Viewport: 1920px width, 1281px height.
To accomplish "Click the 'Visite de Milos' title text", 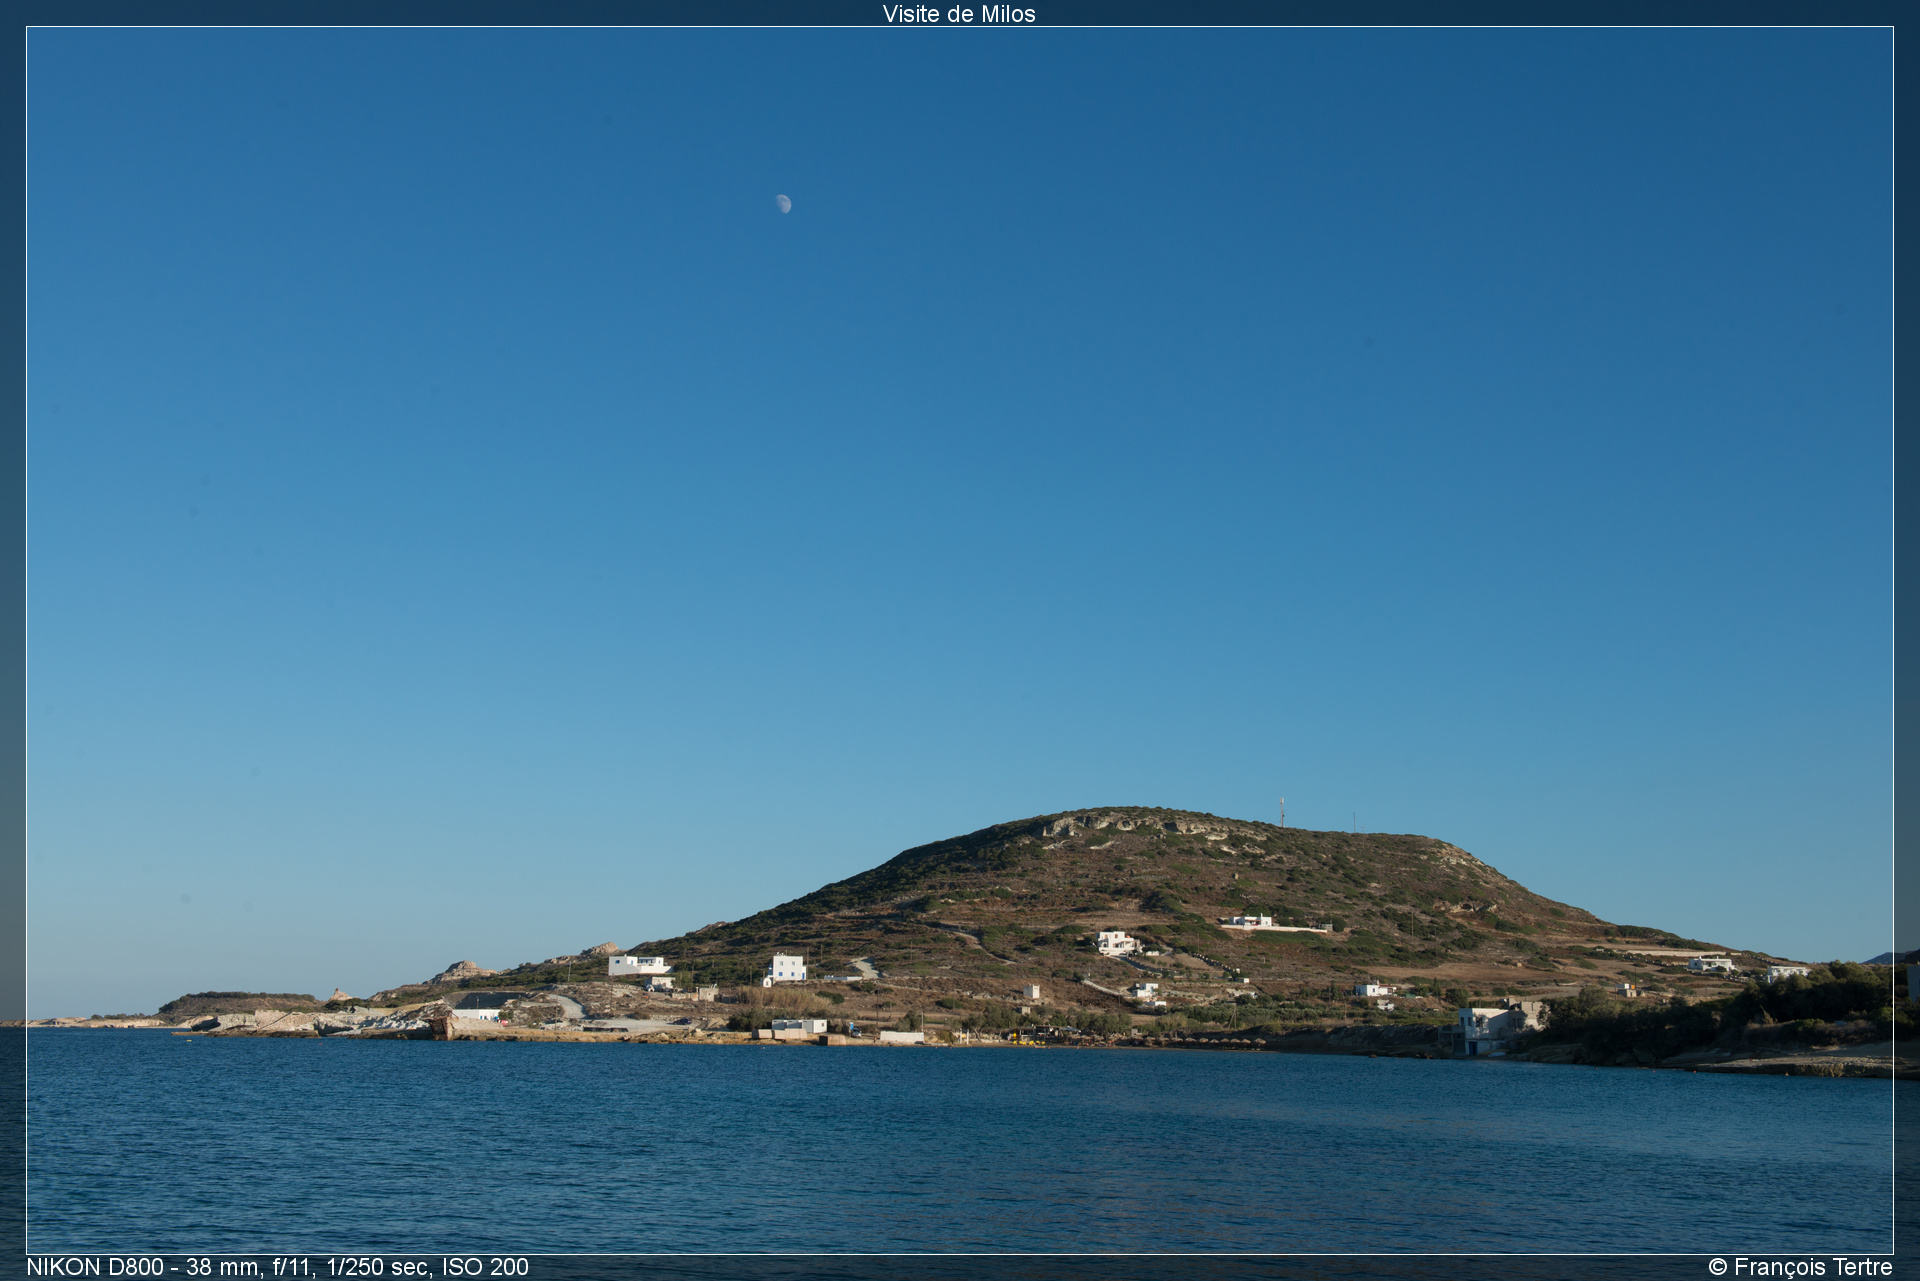I will pyautogui.click(x=959, y=13).
